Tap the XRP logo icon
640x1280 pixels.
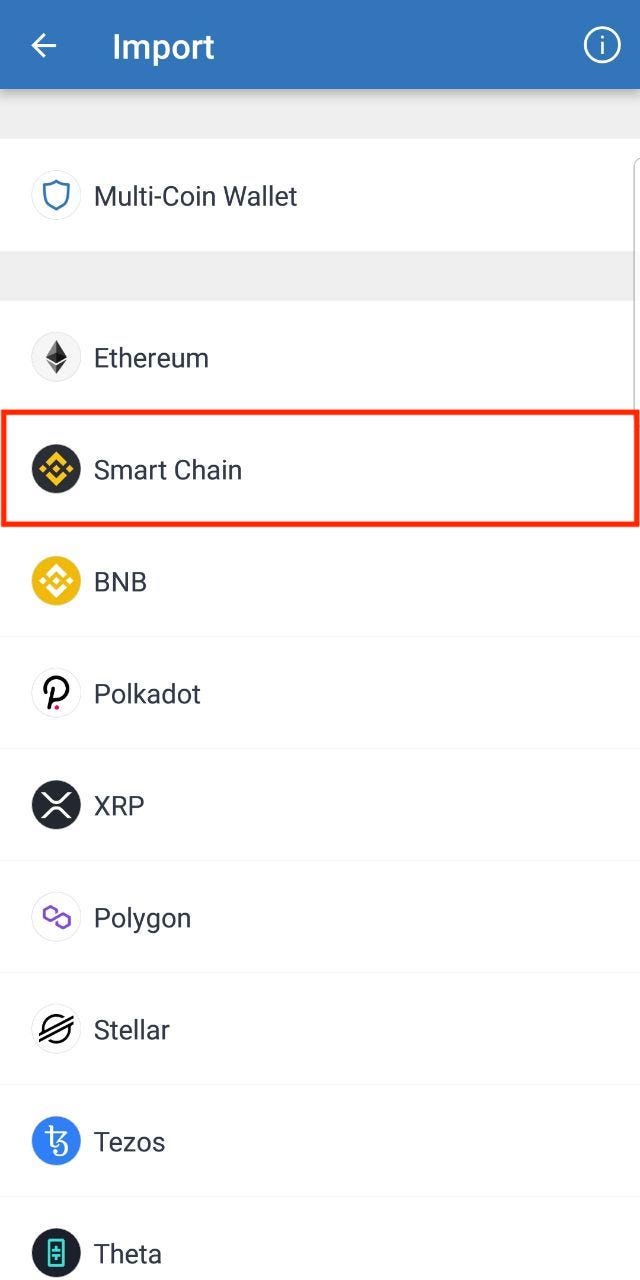[x=56, y=805]
